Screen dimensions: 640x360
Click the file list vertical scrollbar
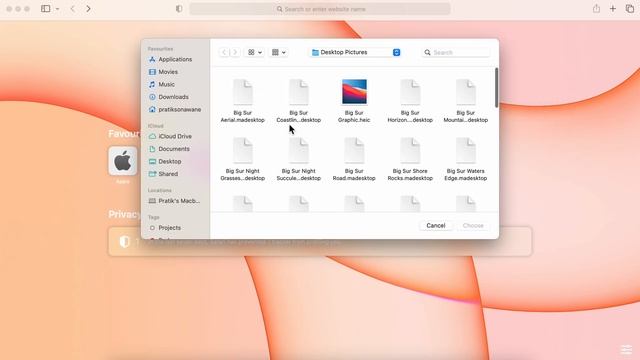[x=496, y=88]
